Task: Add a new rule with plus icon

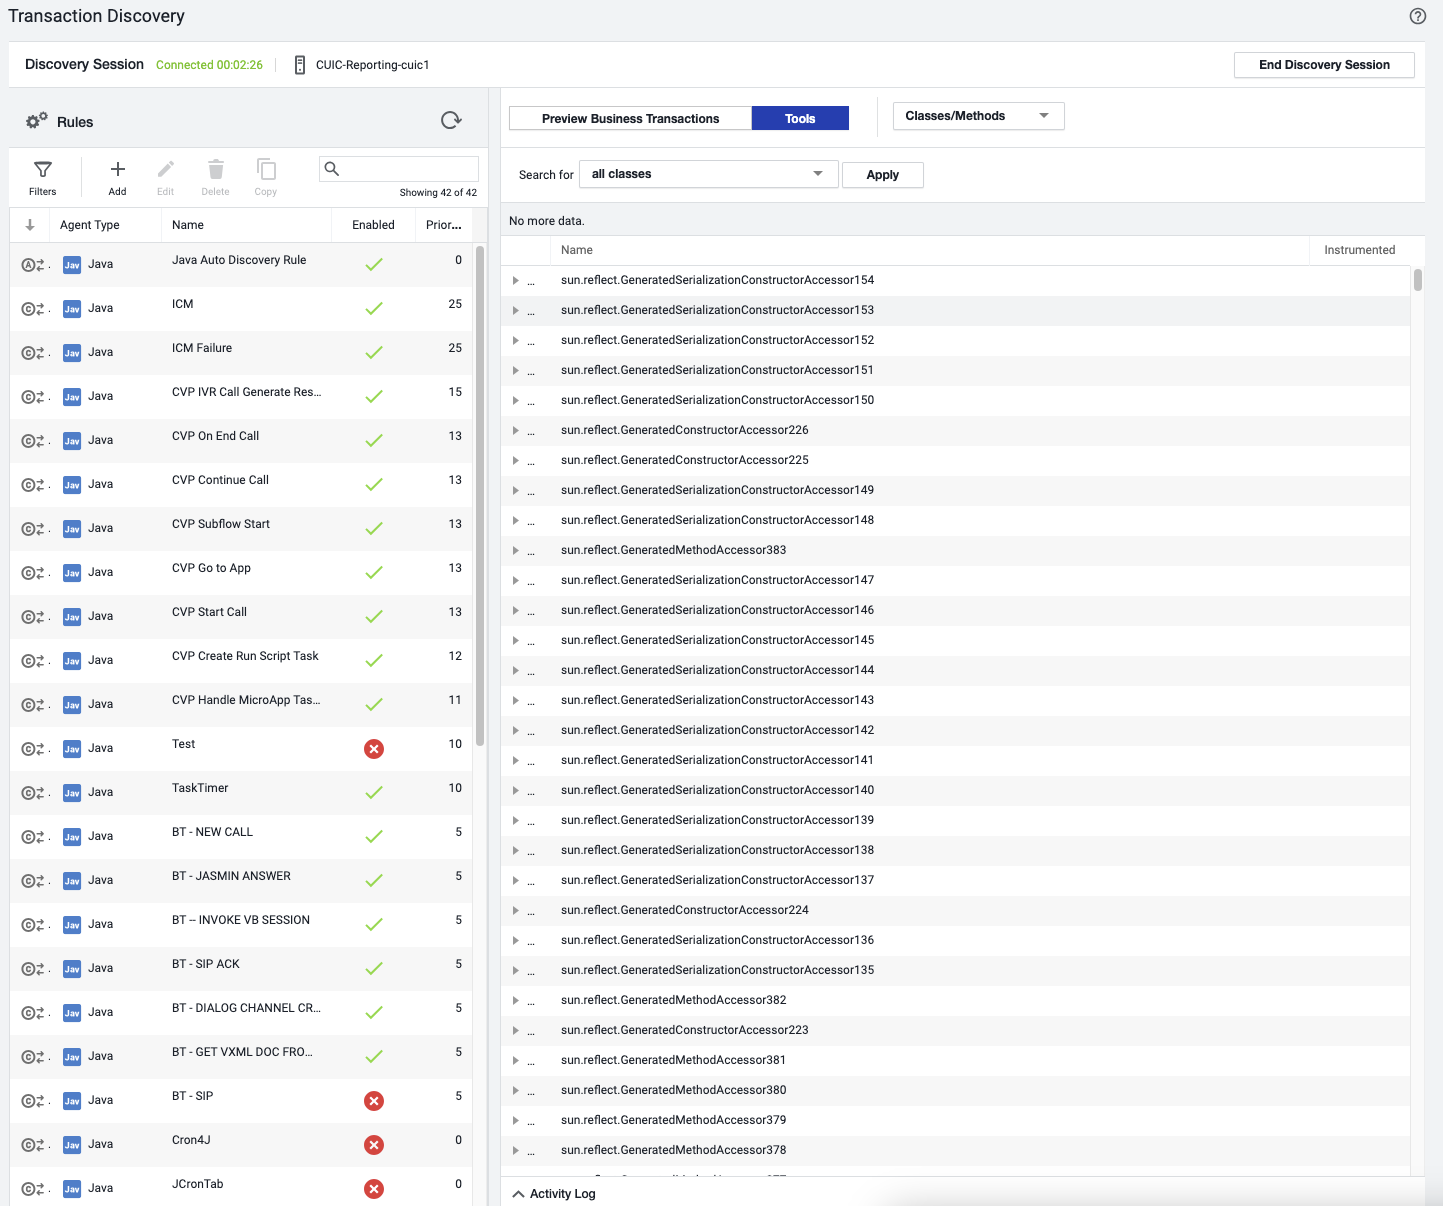Action: click(x=118, y=169)
